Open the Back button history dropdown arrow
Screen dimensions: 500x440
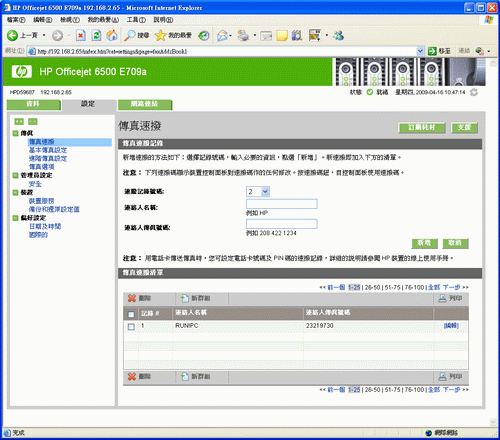point(44,35)
